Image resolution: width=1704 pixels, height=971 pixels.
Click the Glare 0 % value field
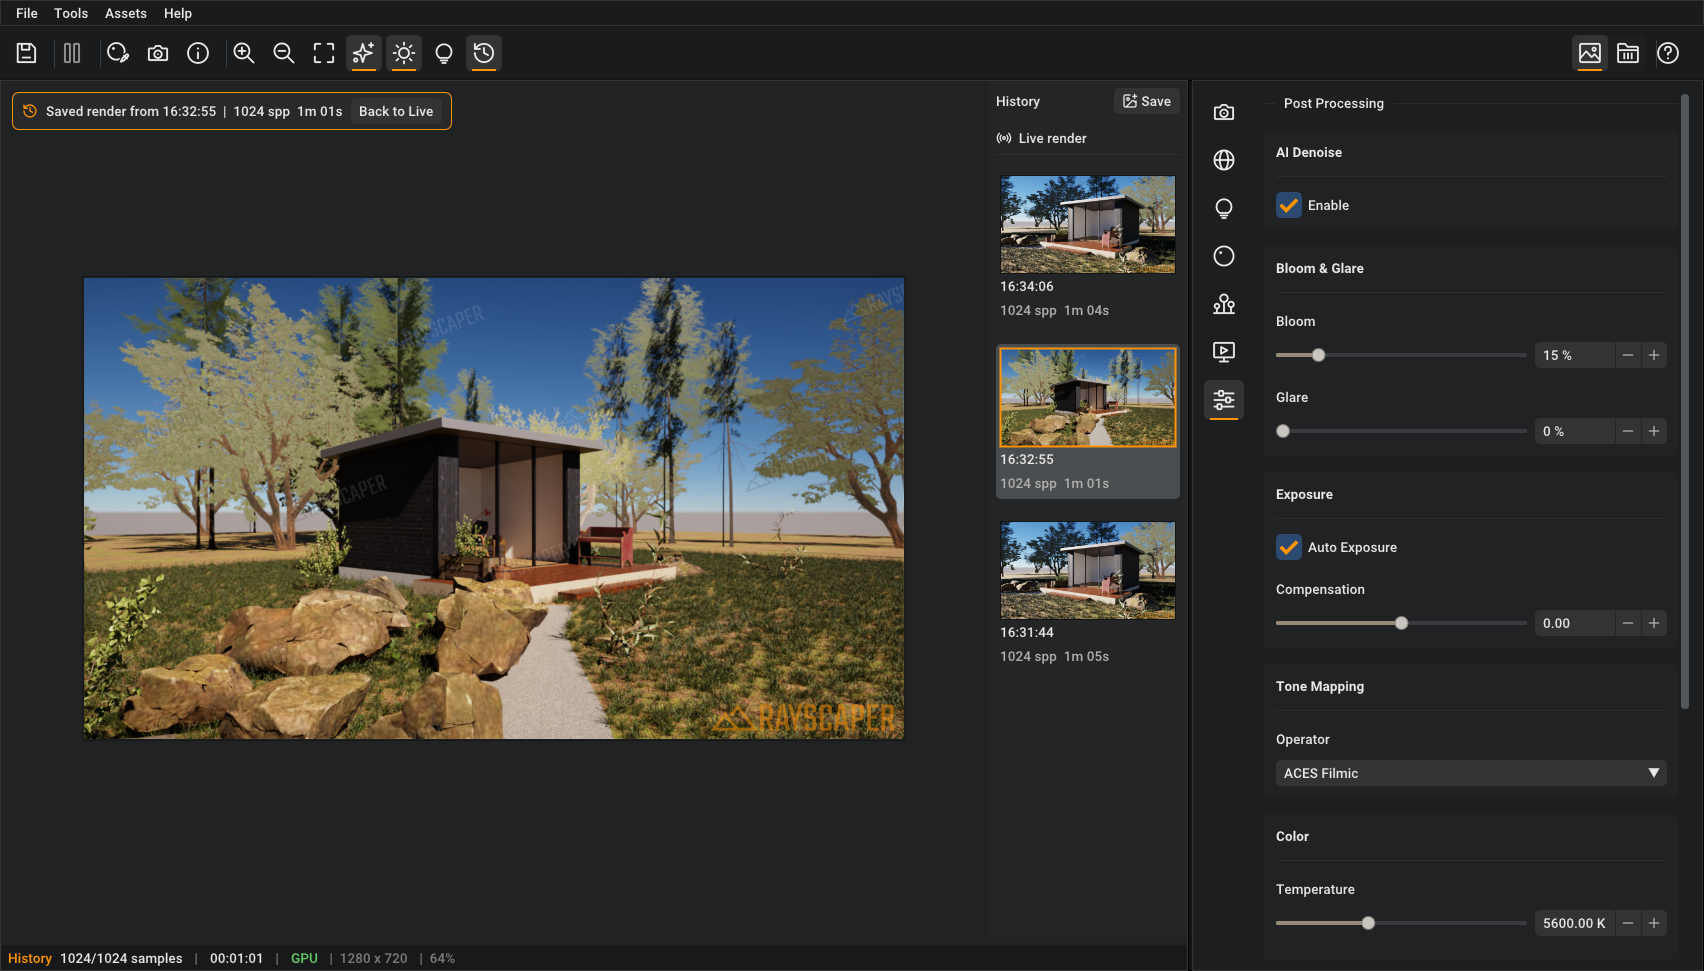coord(1574,431)
